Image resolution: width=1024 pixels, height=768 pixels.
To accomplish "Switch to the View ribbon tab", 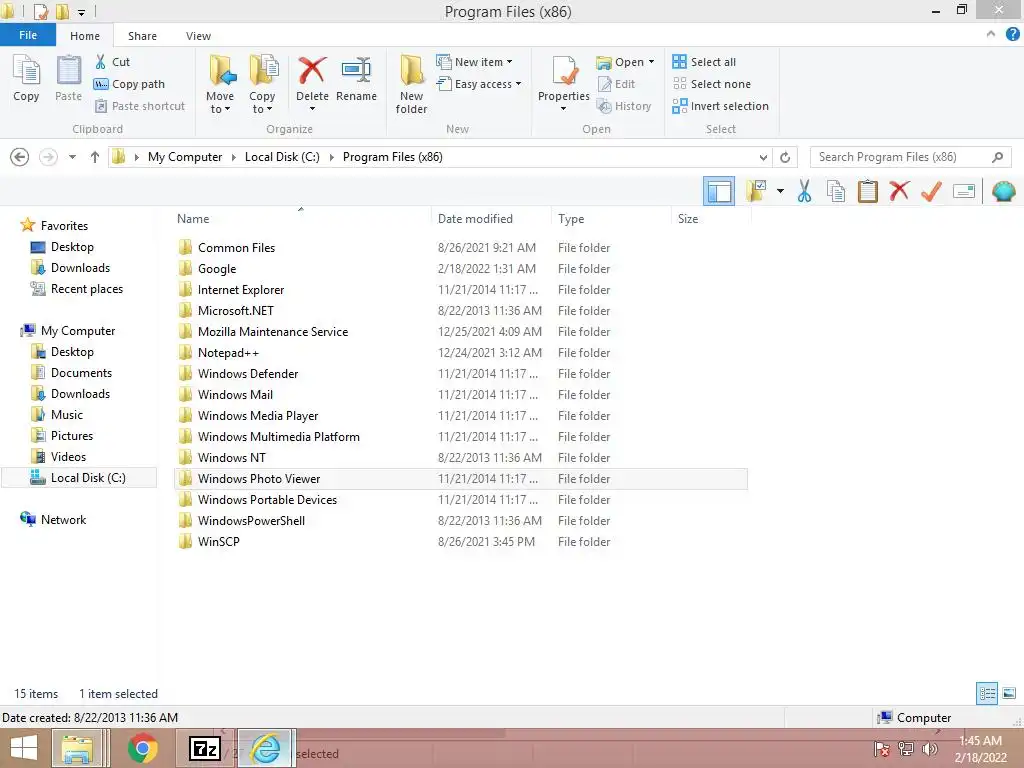I will [198, 36].
